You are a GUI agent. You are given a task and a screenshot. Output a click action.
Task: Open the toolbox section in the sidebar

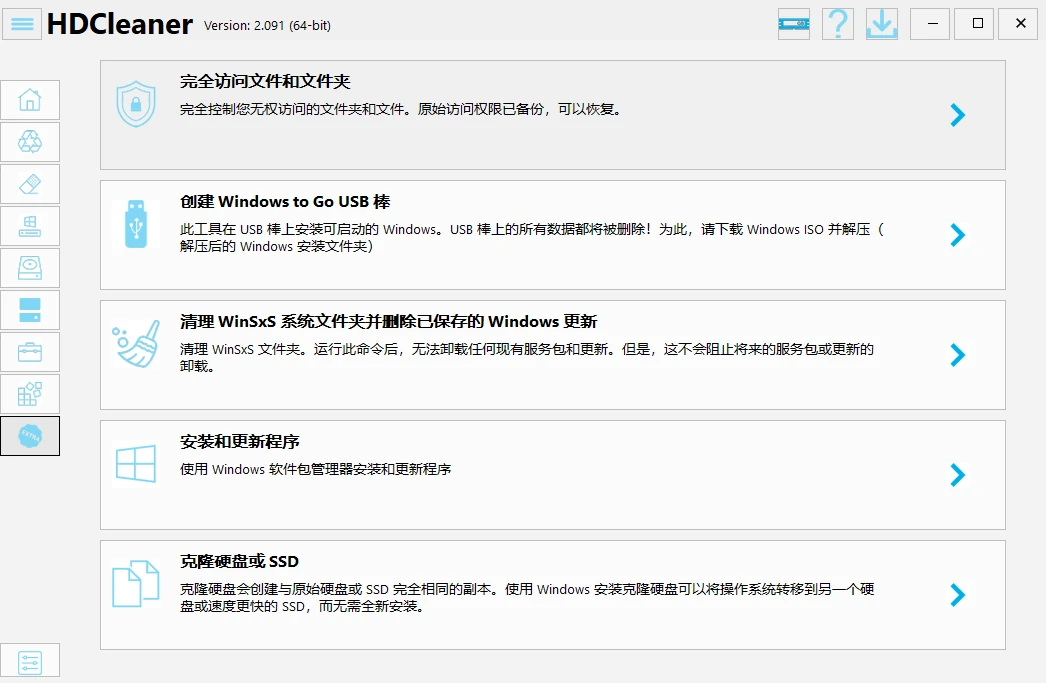[x=30, y=351]
